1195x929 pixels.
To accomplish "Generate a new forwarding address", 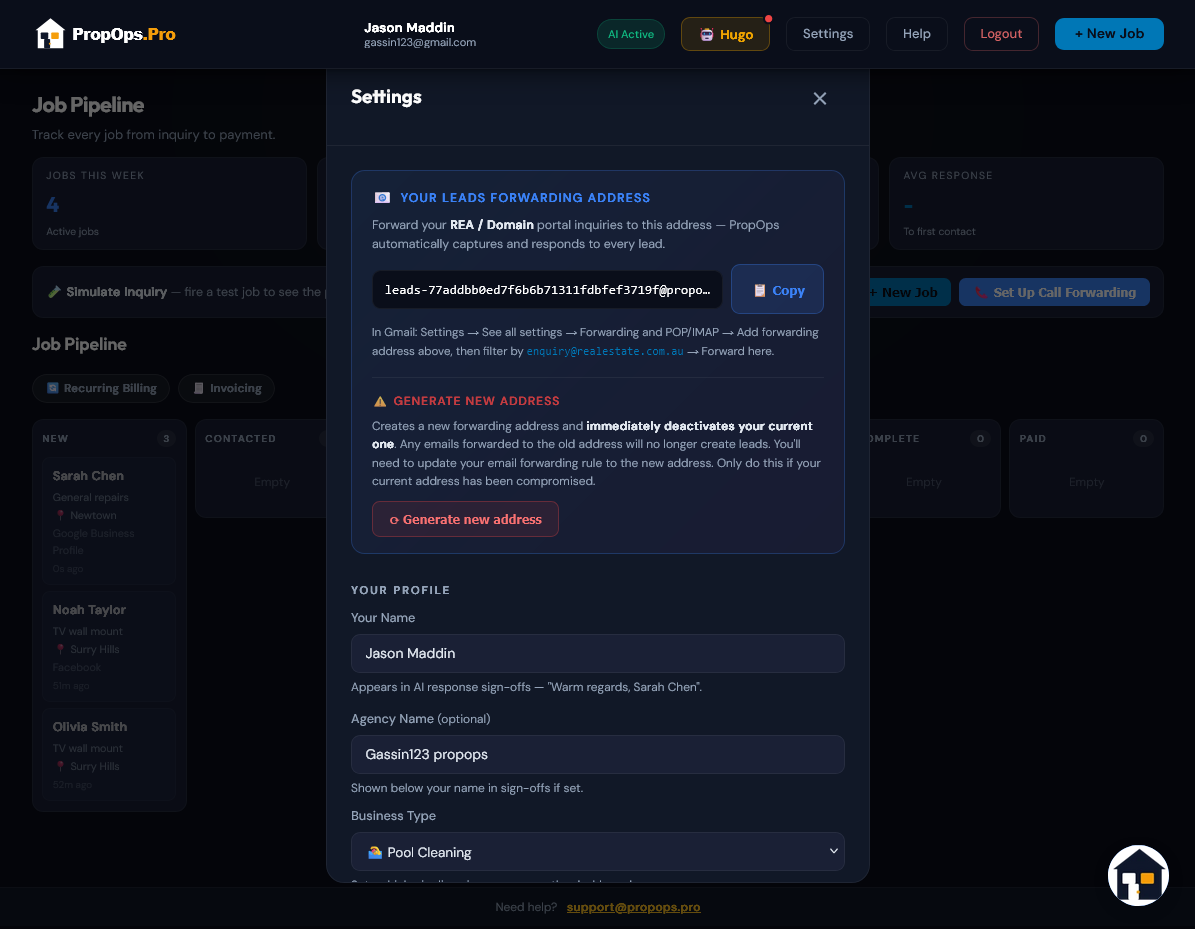I will click(x=465, y=519).
